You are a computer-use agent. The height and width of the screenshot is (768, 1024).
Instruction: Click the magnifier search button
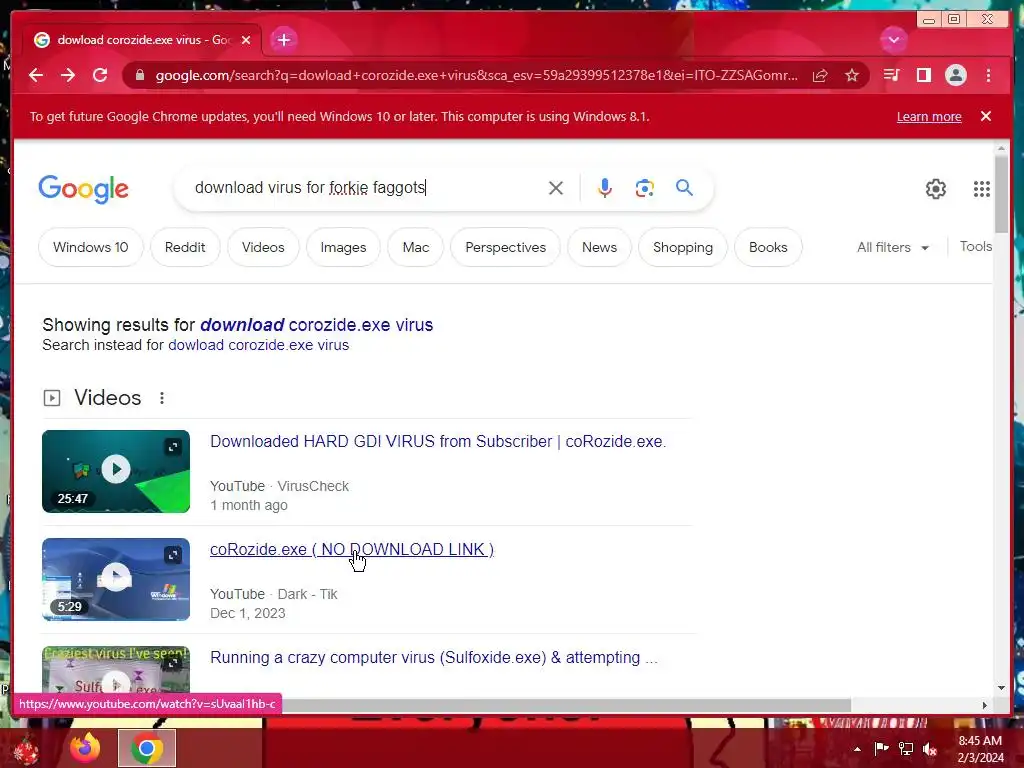click(x=684, y=188)
